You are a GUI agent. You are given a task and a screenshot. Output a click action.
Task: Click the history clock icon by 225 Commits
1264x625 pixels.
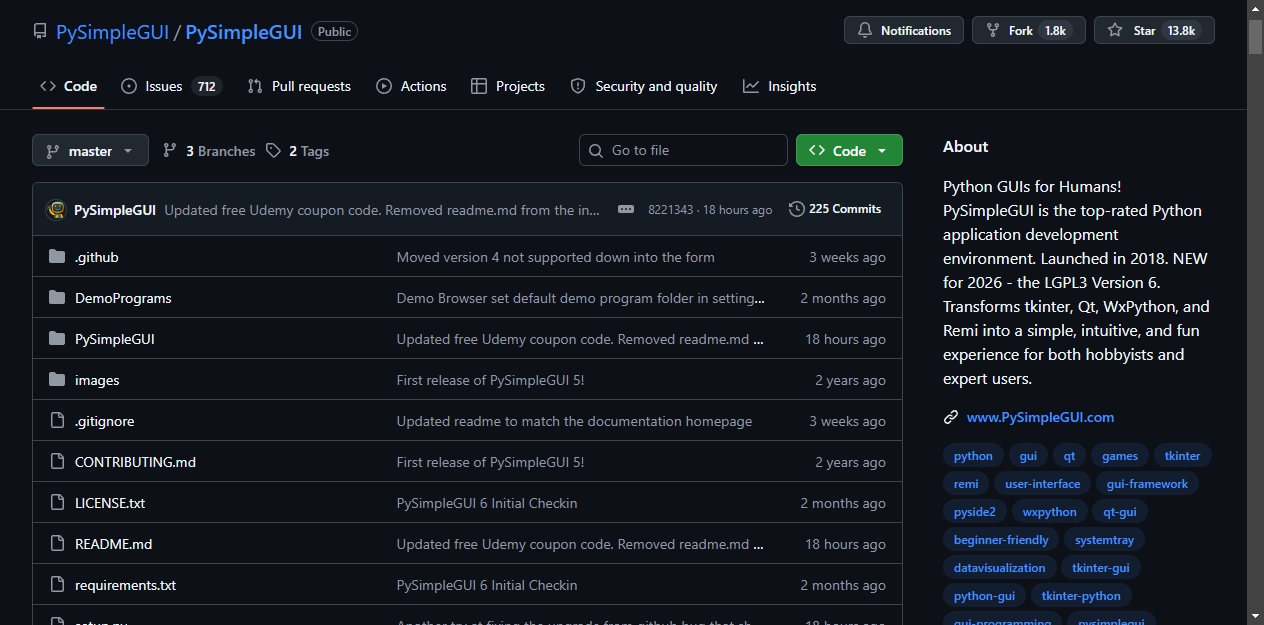coord(797,209)
